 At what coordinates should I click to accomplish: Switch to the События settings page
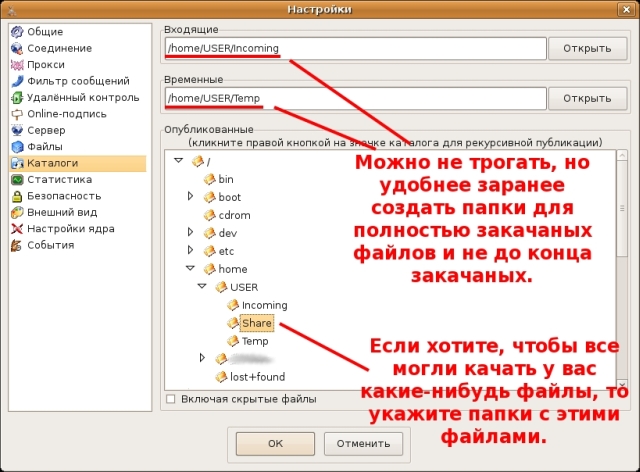coord(50,245)
